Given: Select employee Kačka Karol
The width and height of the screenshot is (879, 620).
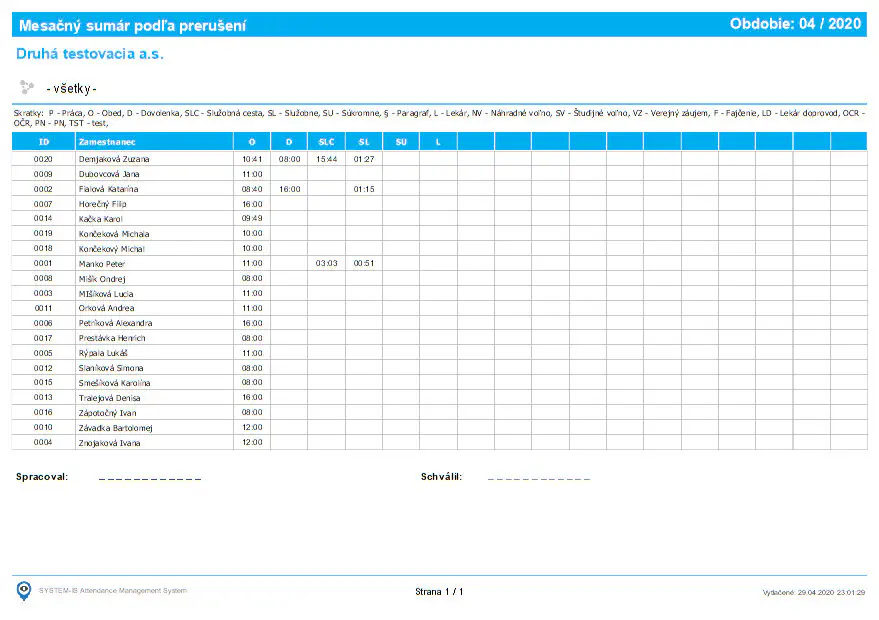Looking at the screenshot, I should pos(100,219).
